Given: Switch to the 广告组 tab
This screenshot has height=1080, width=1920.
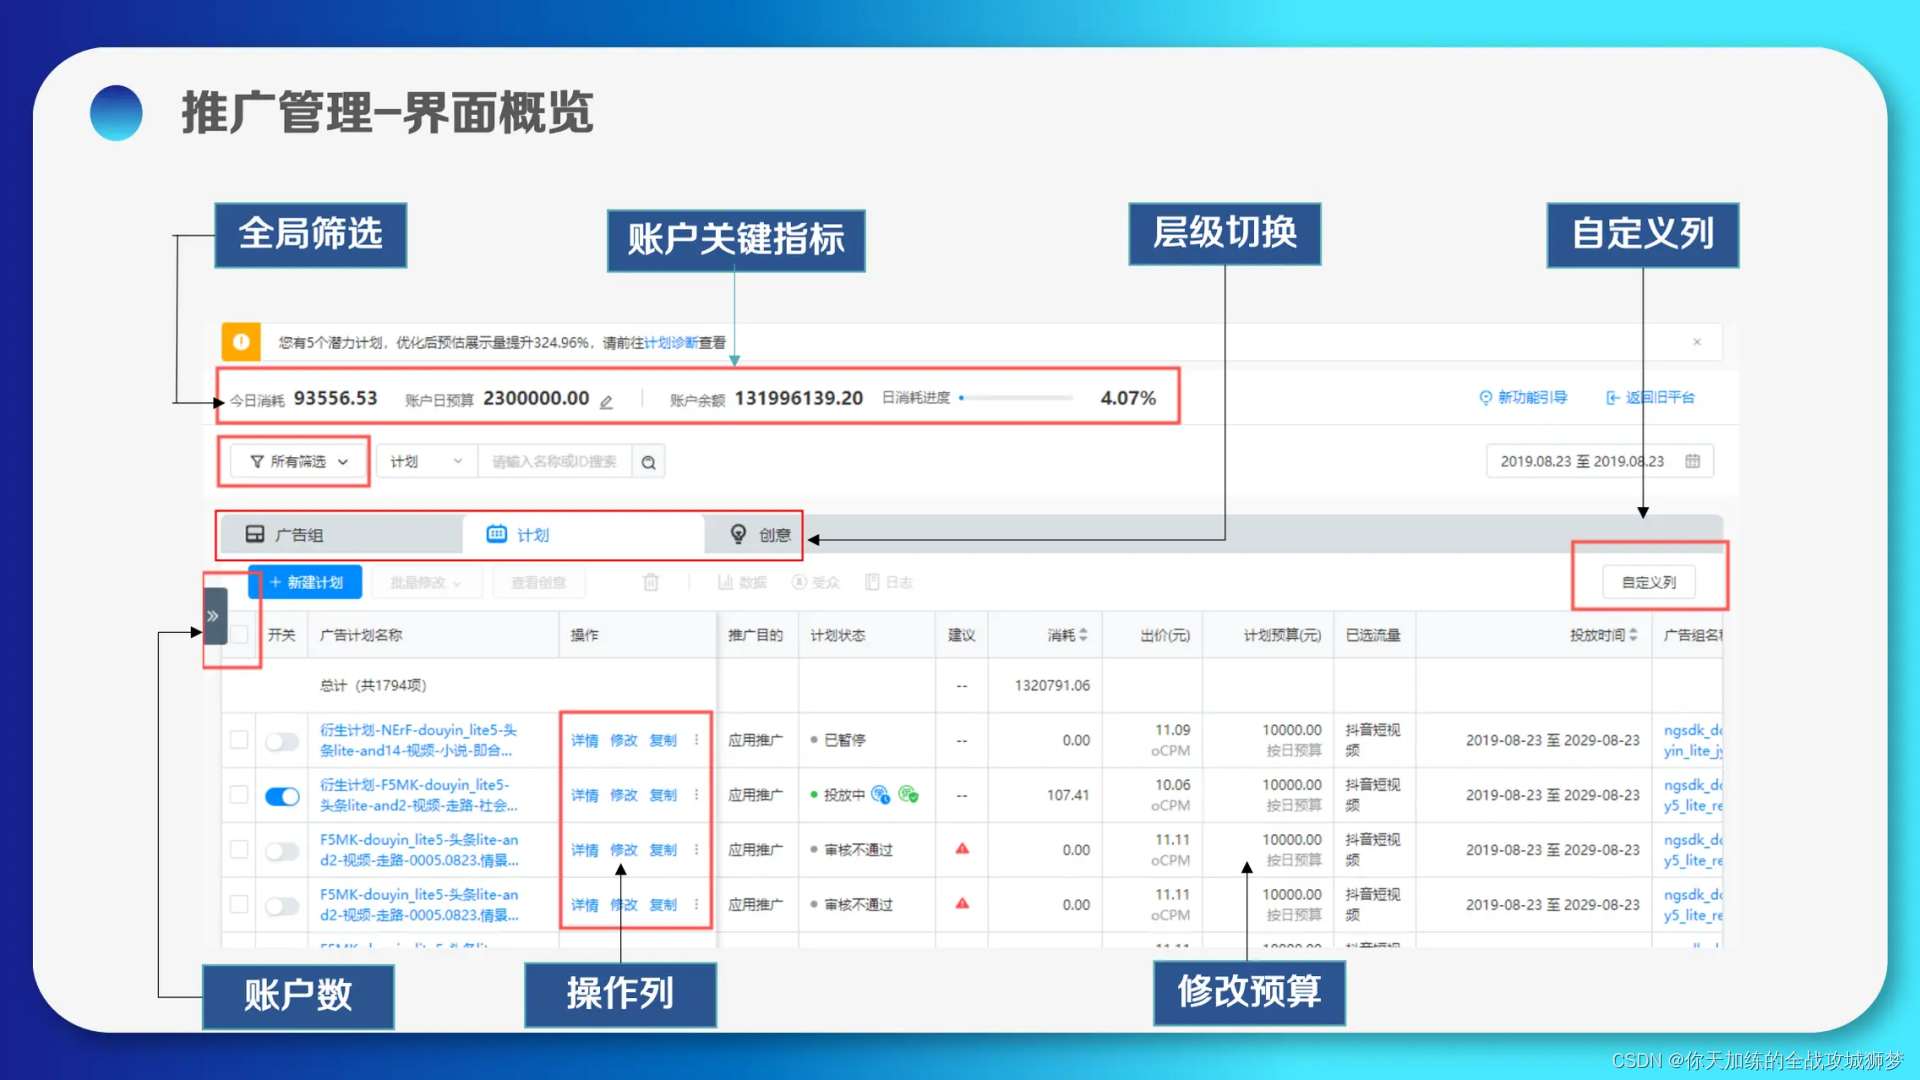Looking at the screenshot, I should [300, 535].
